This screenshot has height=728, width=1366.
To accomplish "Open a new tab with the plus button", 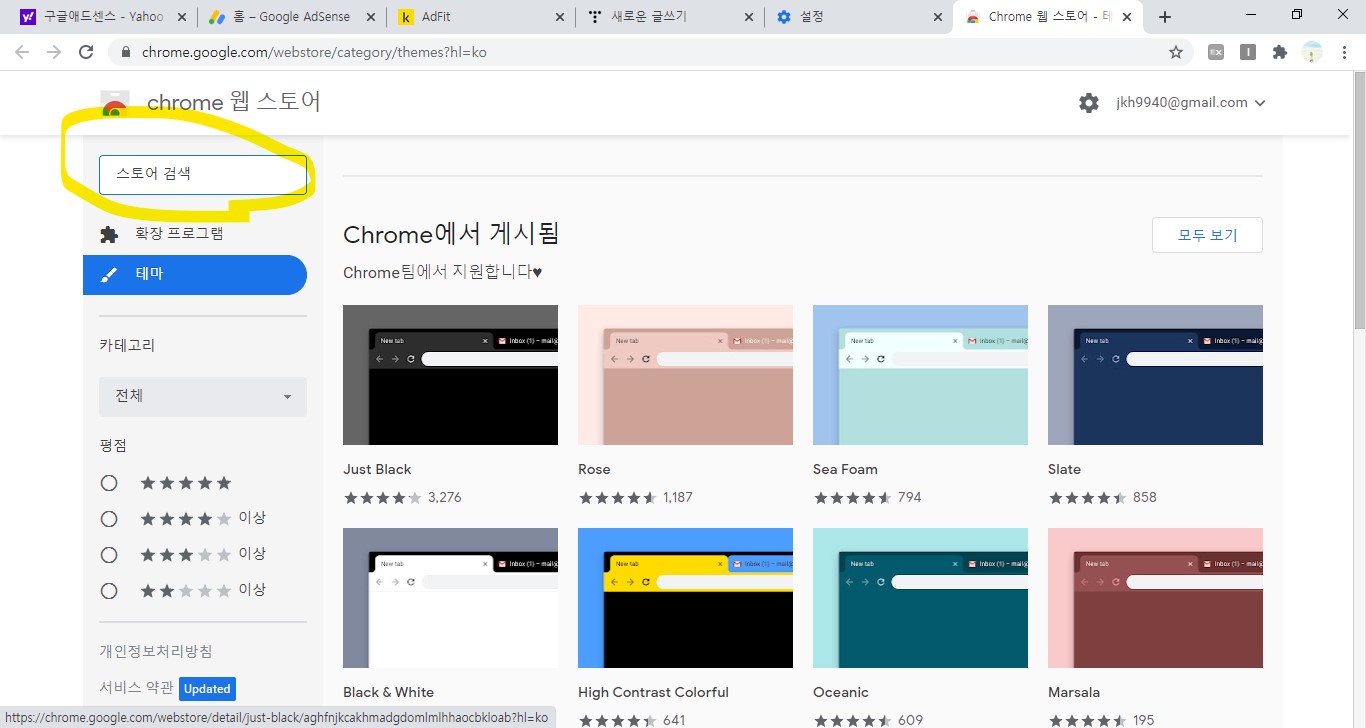I will click(1165, 17).
